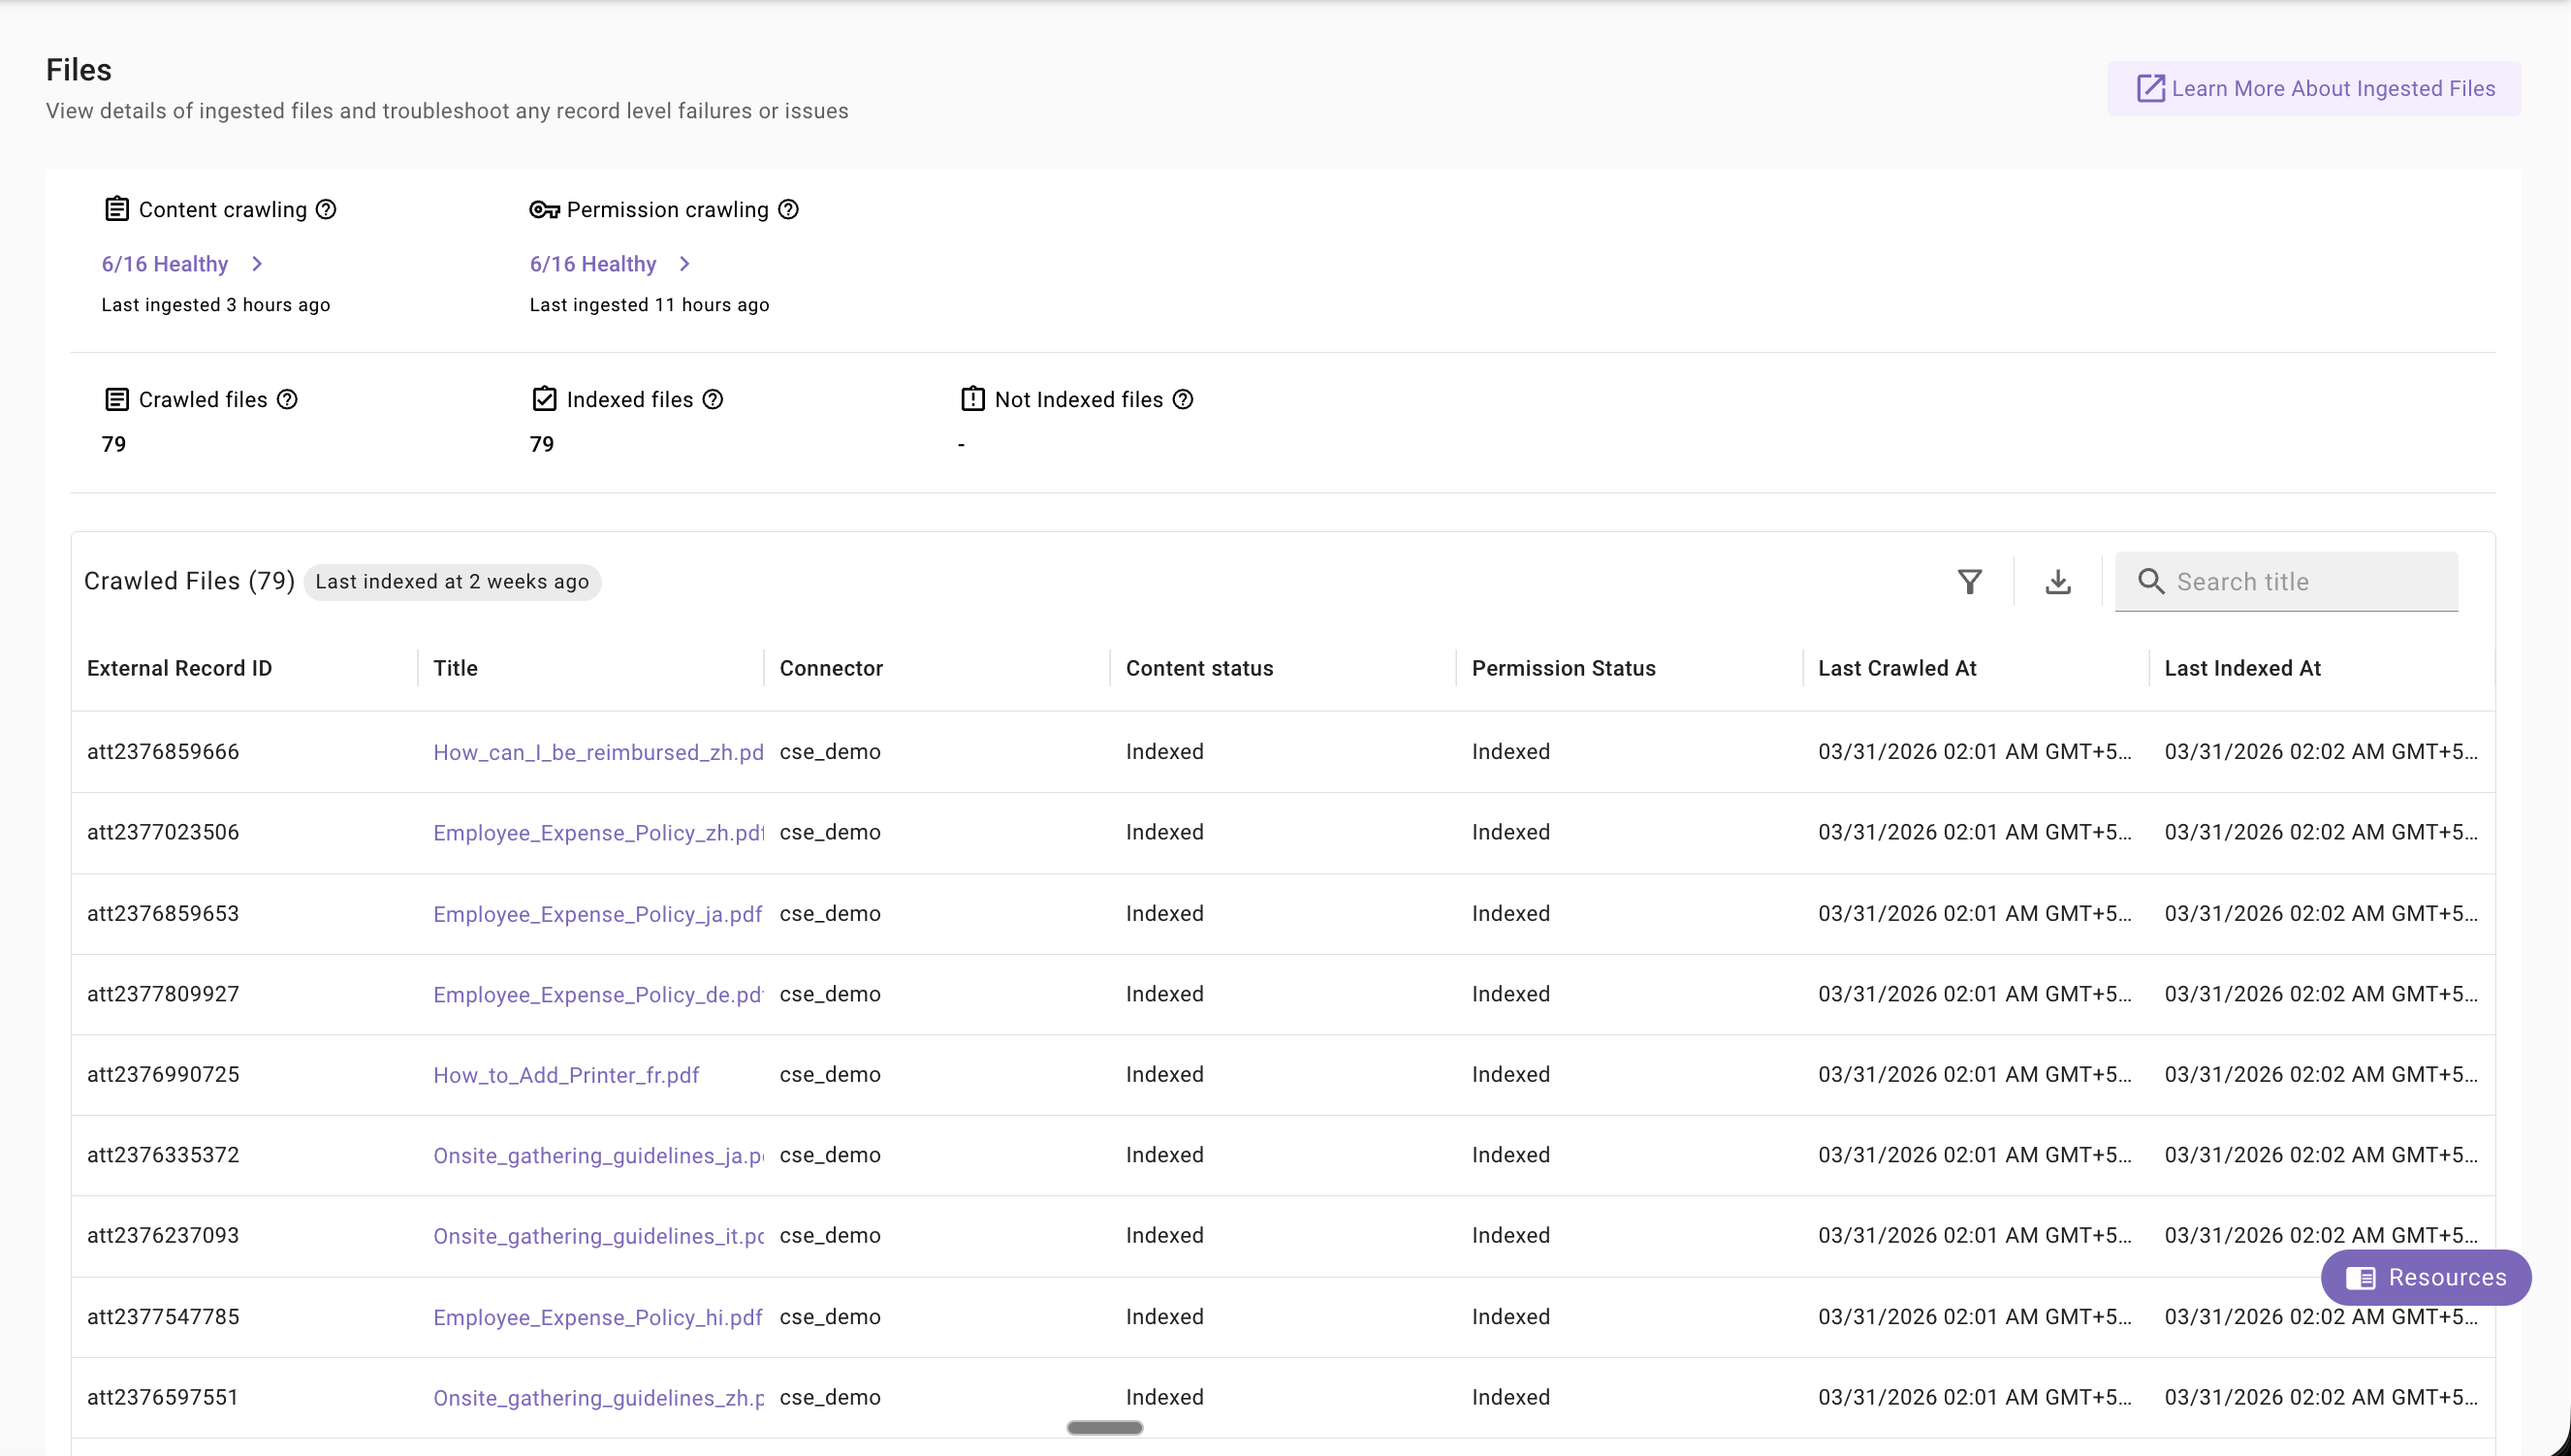Click the Content status column header
Viewport: 2571px width, 1456px height.
coord(1198,668)
